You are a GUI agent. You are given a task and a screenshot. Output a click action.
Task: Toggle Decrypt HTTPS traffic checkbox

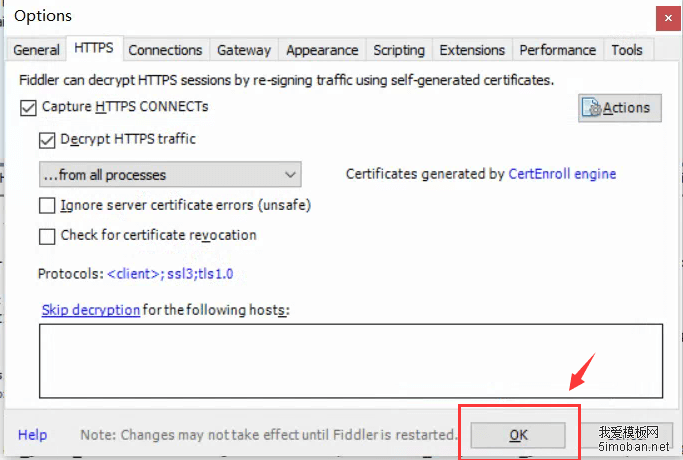(x=47, y=140)
